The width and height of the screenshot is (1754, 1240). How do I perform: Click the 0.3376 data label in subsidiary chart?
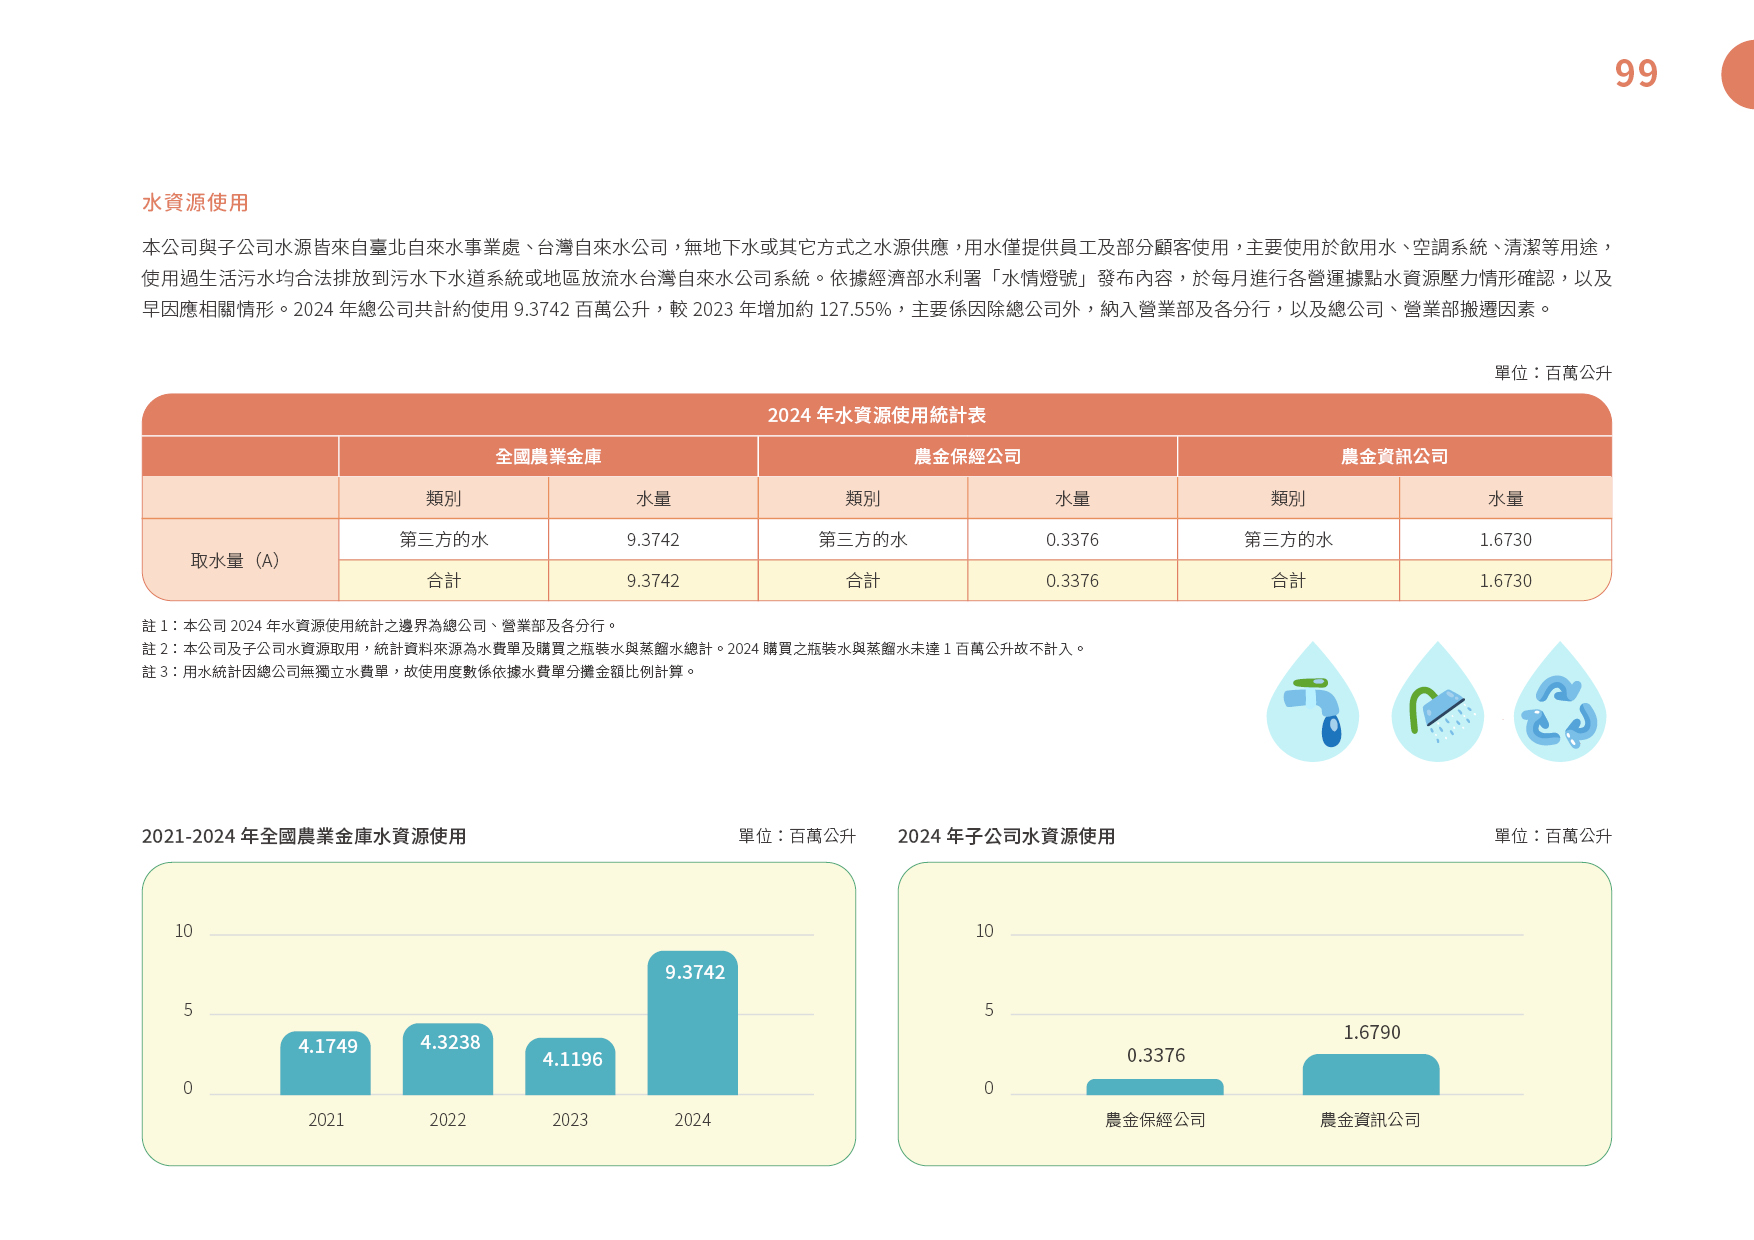(1156, 1056)
